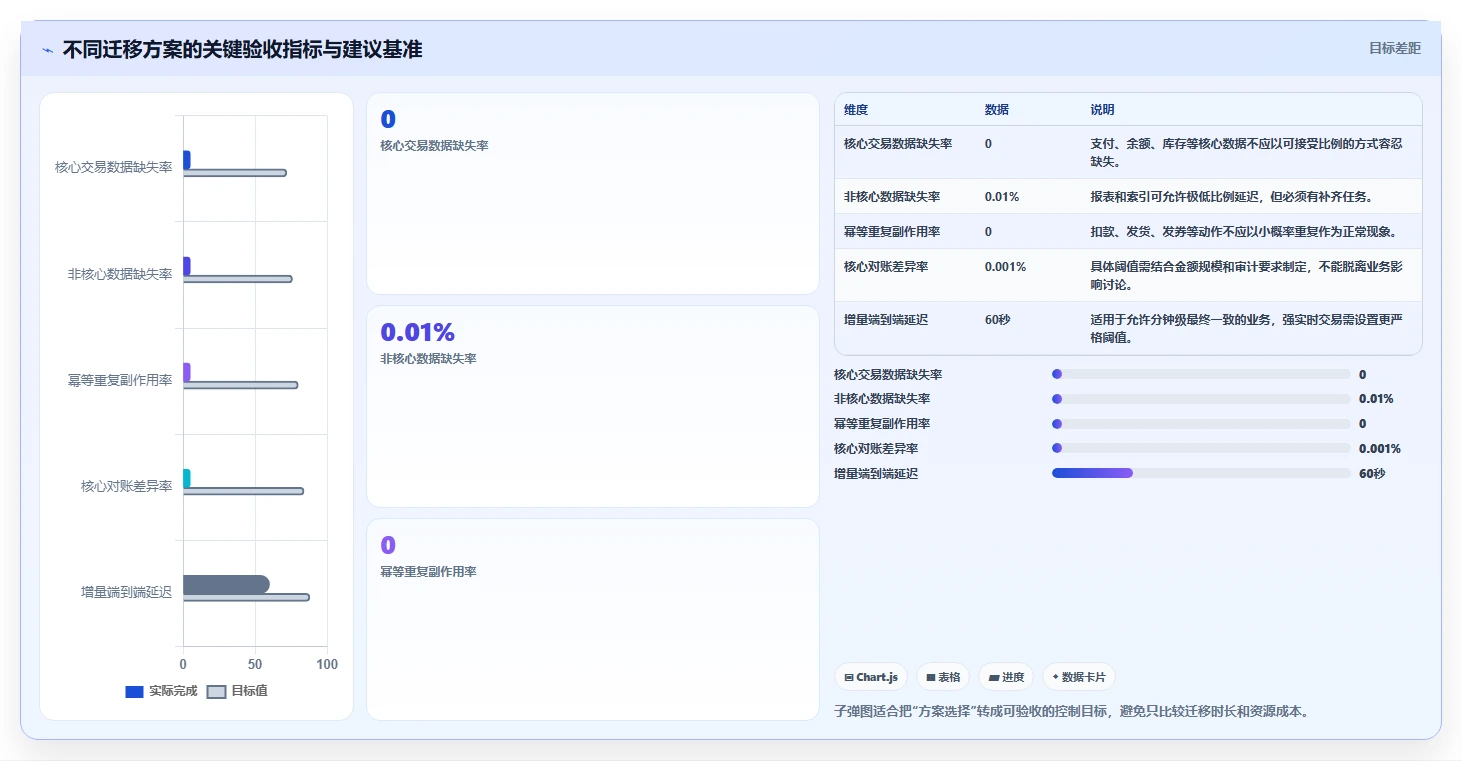Click the 核心交易数据缺失率 progress bar
1462x761 pixels.
tap(1201, 374)
